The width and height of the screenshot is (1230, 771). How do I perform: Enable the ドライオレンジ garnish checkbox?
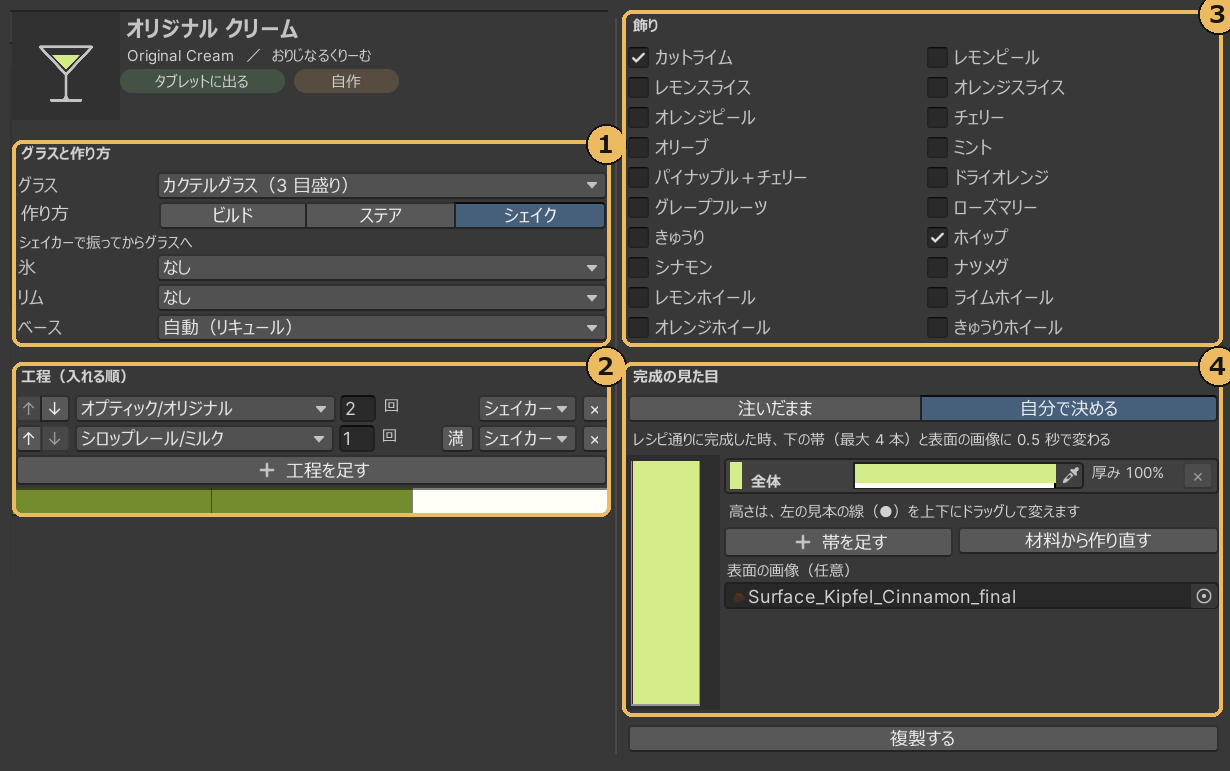click(x=937, y=177)
